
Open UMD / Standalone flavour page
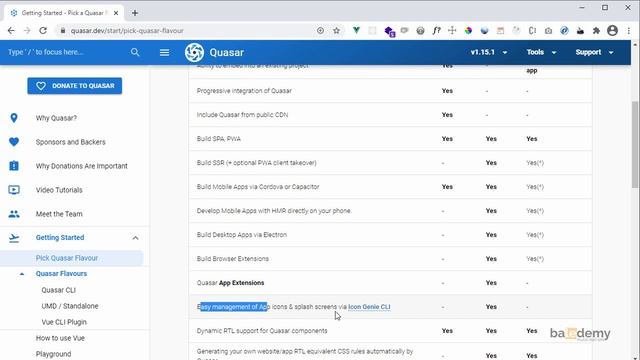click(70, 306)
